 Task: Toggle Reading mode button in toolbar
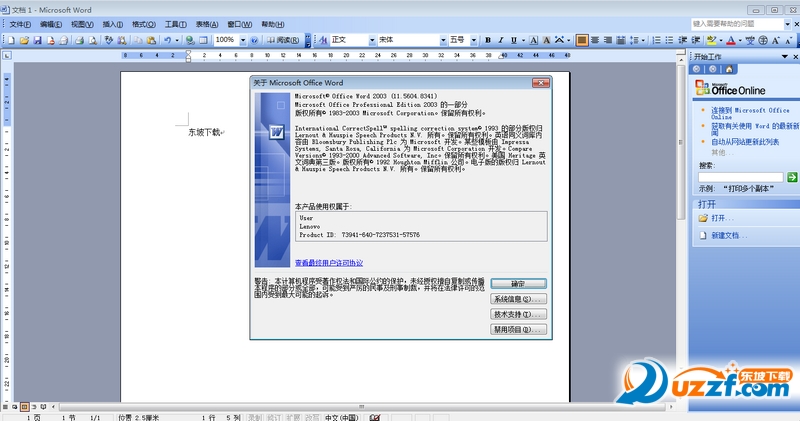pyautogui.click(x=283, y=40)
